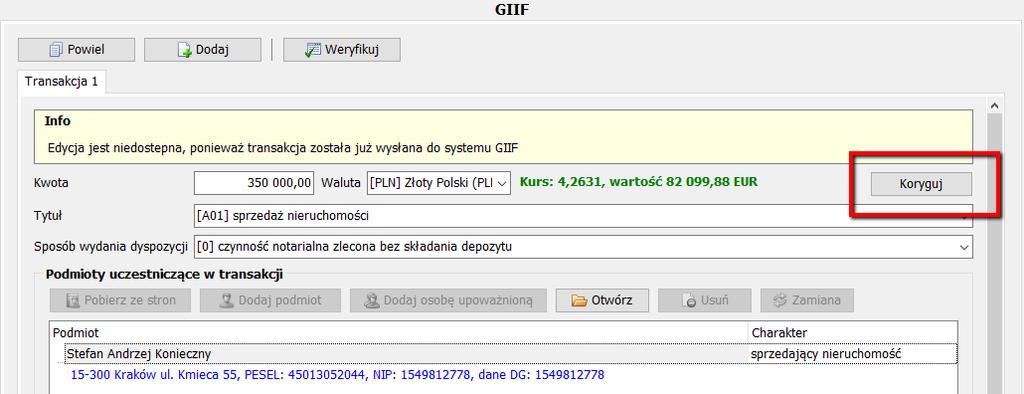Click the Podmiot column header
Viewport: 1024px width, 394px height.
(x=398, y=332)
